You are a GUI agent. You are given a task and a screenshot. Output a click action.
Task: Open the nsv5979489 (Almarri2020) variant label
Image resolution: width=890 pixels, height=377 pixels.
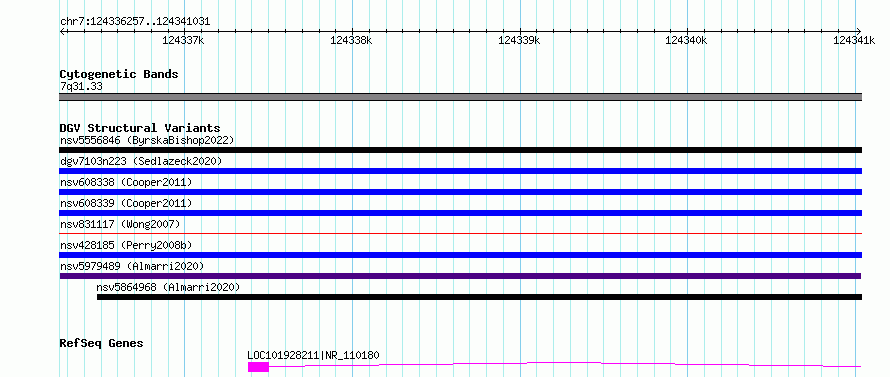click(132, 266)
